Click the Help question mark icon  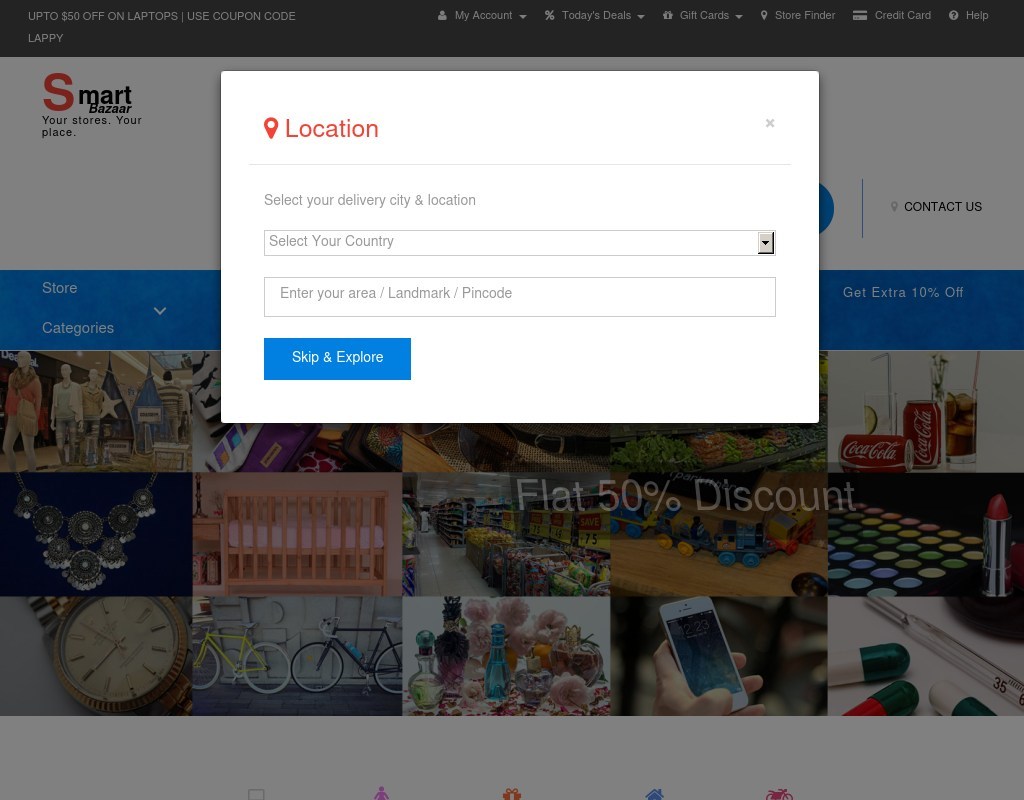tap(954, 16)
